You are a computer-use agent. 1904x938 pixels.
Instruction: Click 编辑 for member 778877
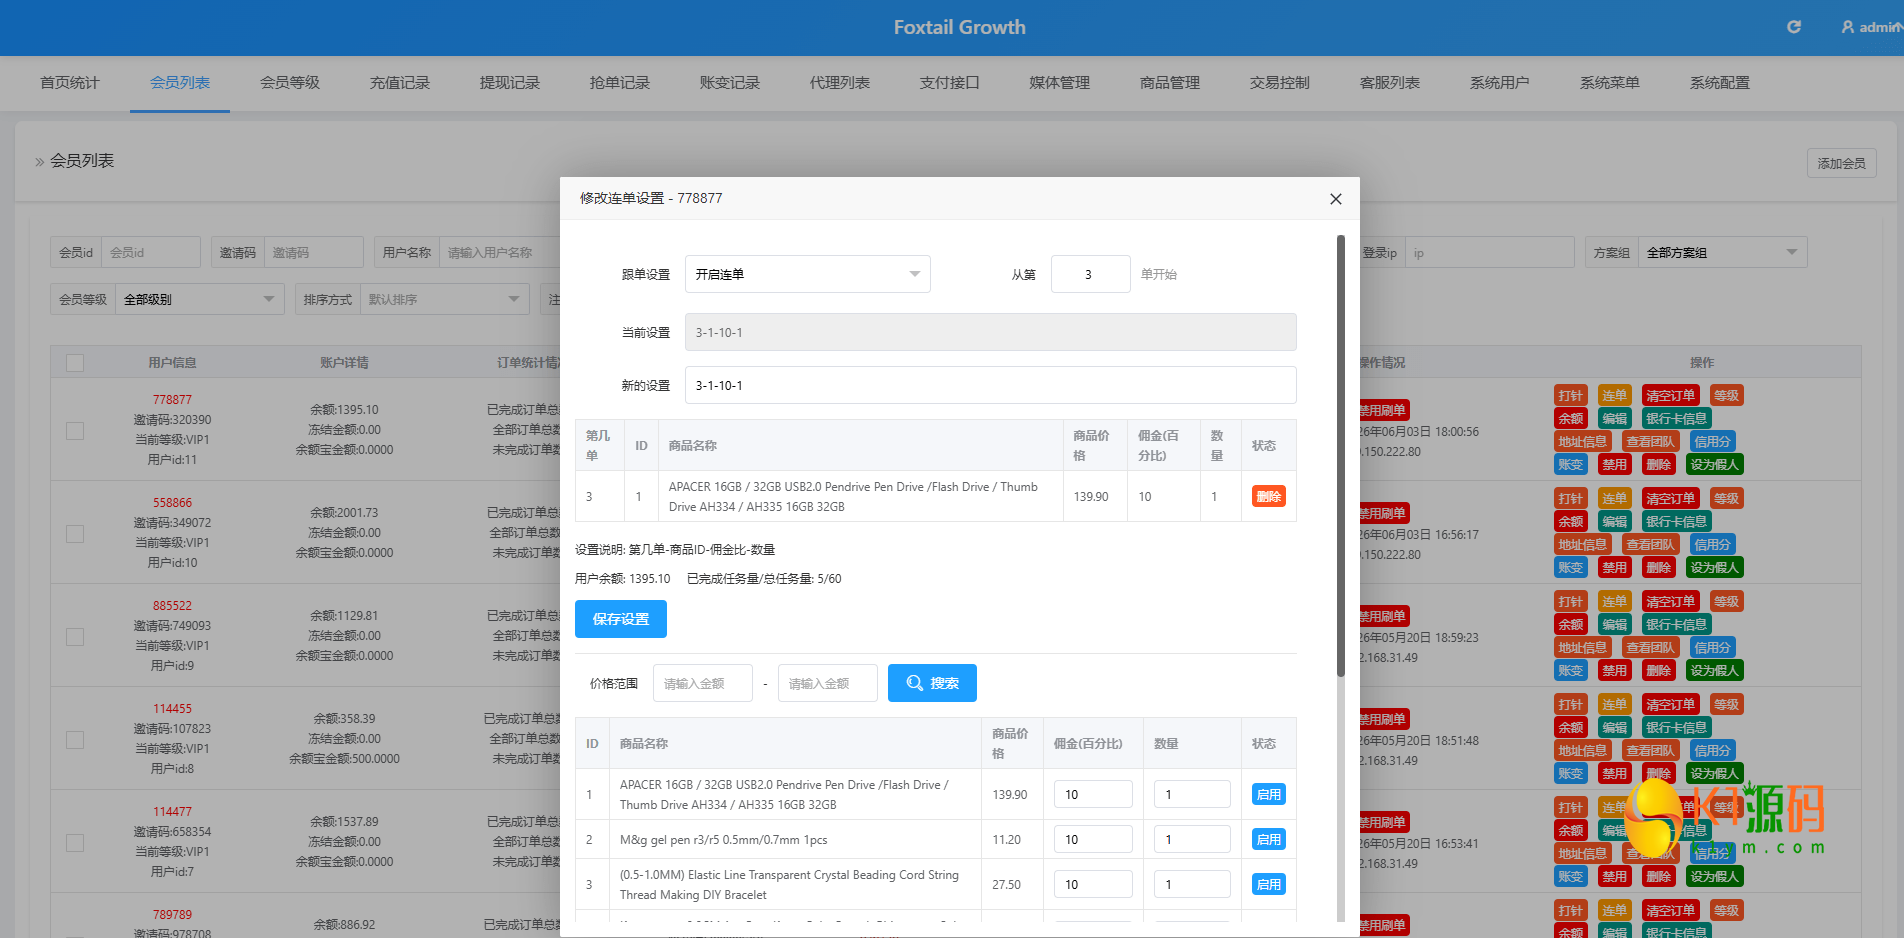[x=1615, y=418]
